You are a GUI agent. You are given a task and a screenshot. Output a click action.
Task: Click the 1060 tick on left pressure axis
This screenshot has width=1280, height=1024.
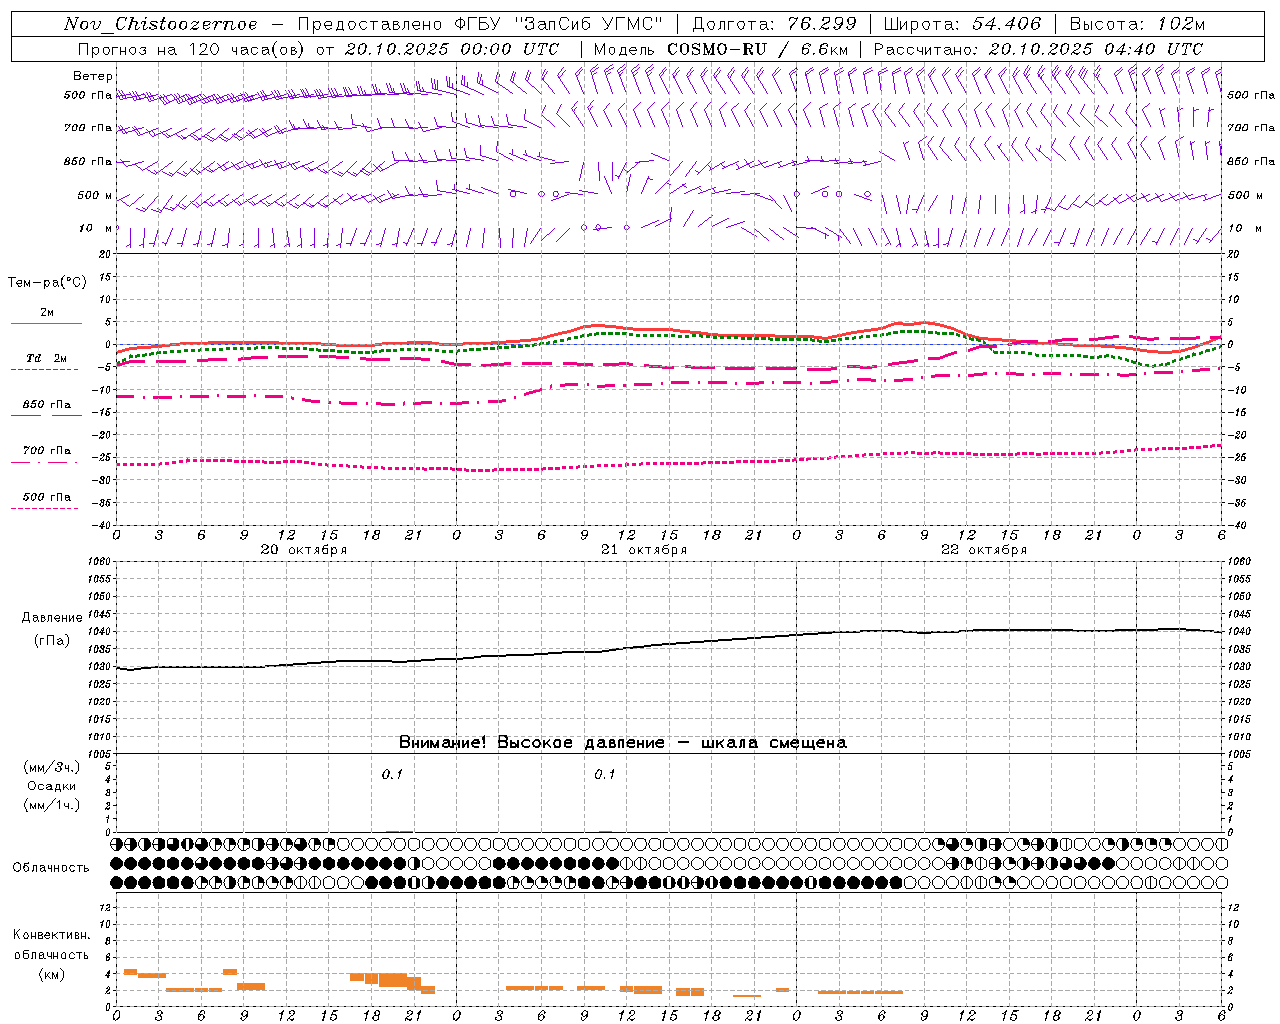tap(101, 561)
